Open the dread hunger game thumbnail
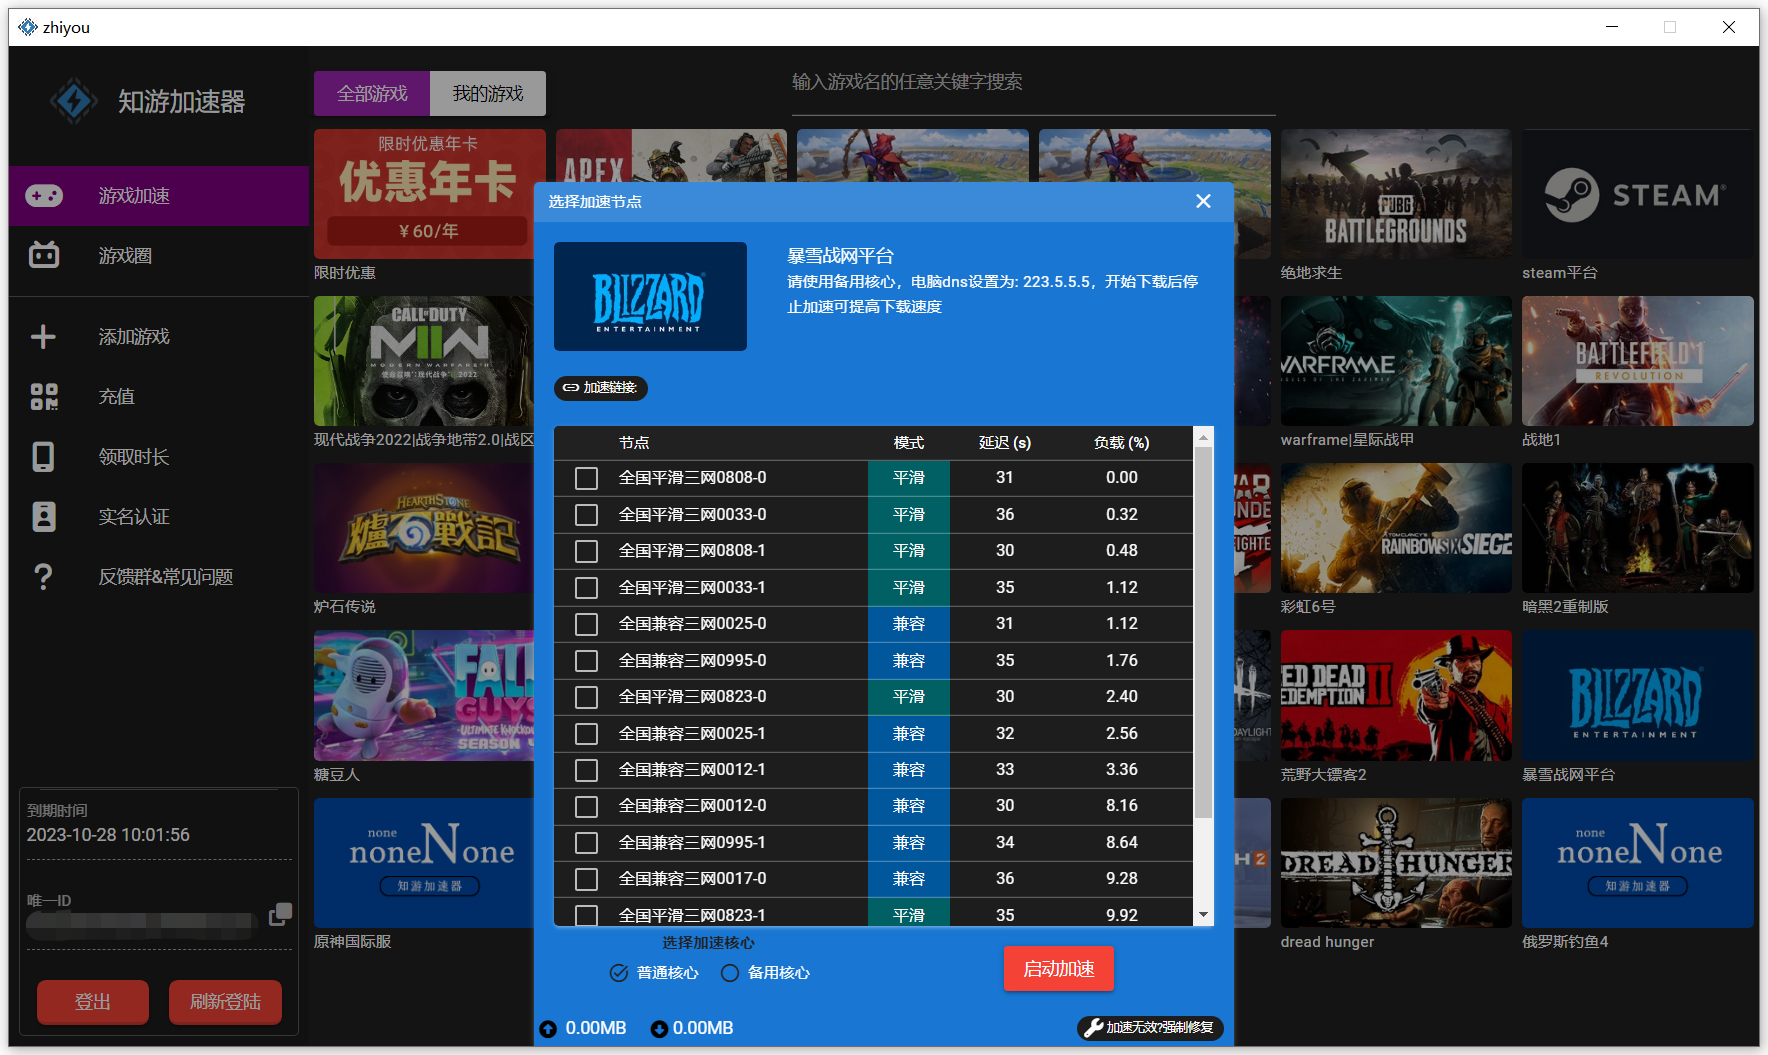The height and width of the screenshot is (1055, 1768). coord(1396,863)
